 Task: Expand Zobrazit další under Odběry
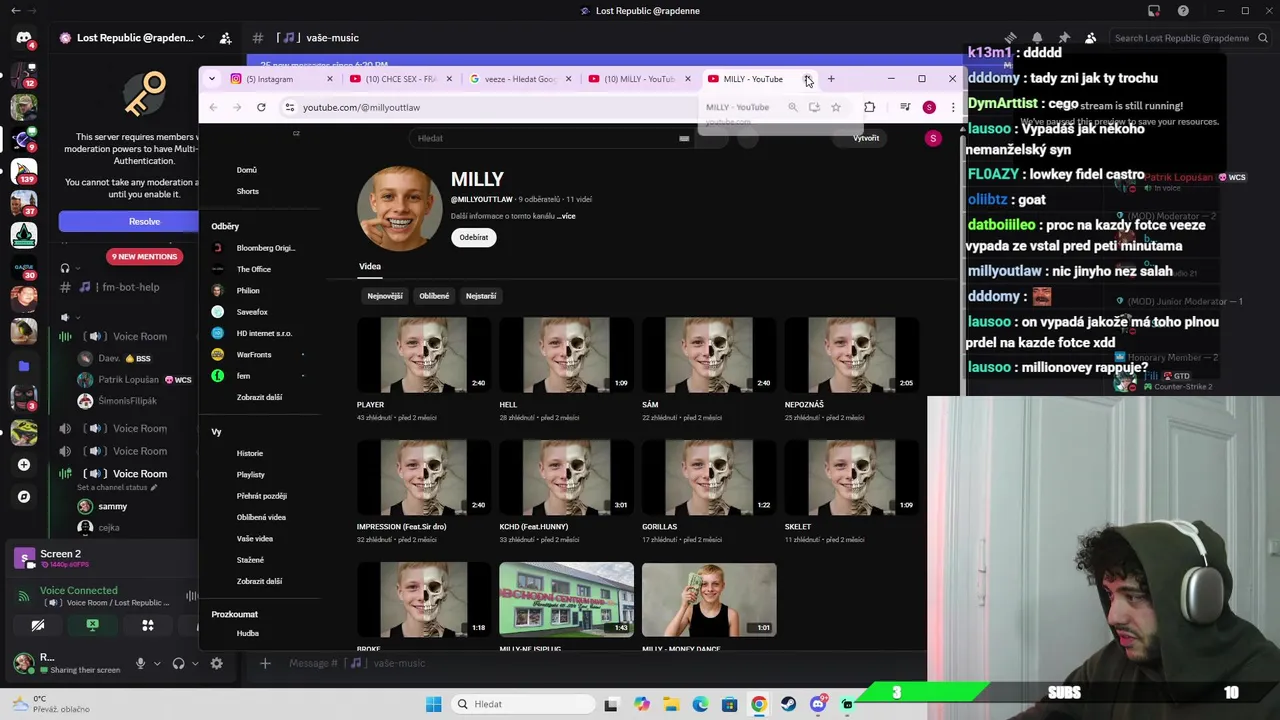[x=259, y=397]
